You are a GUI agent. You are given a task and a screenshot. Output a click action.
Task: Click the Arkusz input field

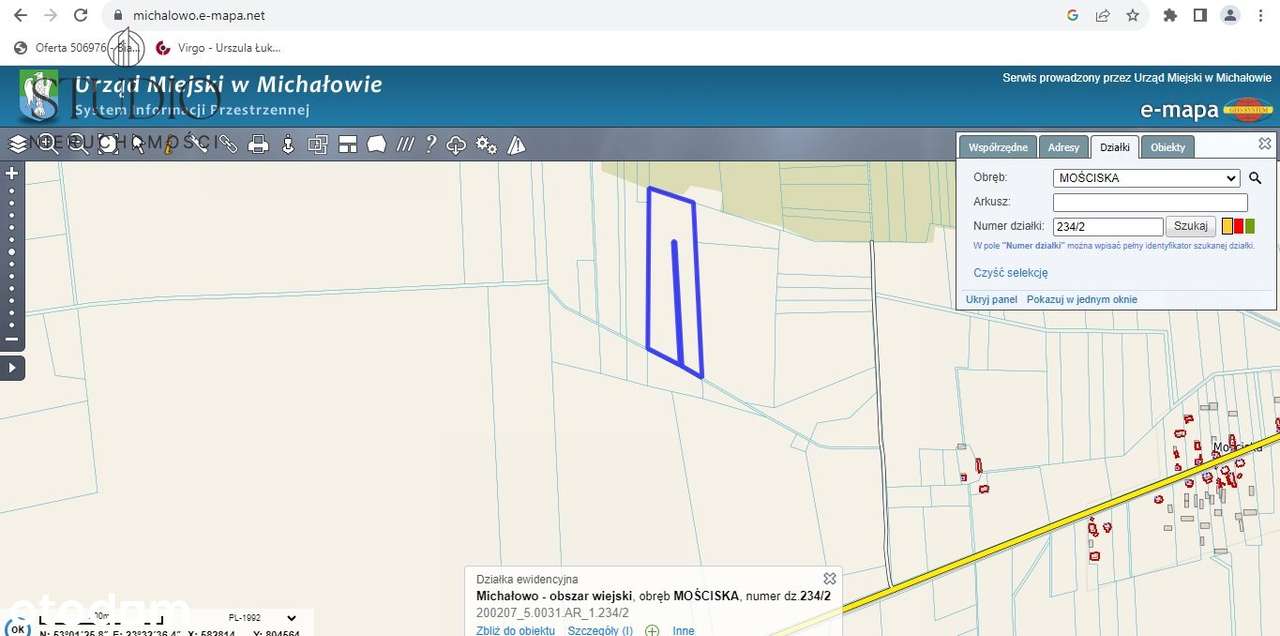tap(1150, 202)
